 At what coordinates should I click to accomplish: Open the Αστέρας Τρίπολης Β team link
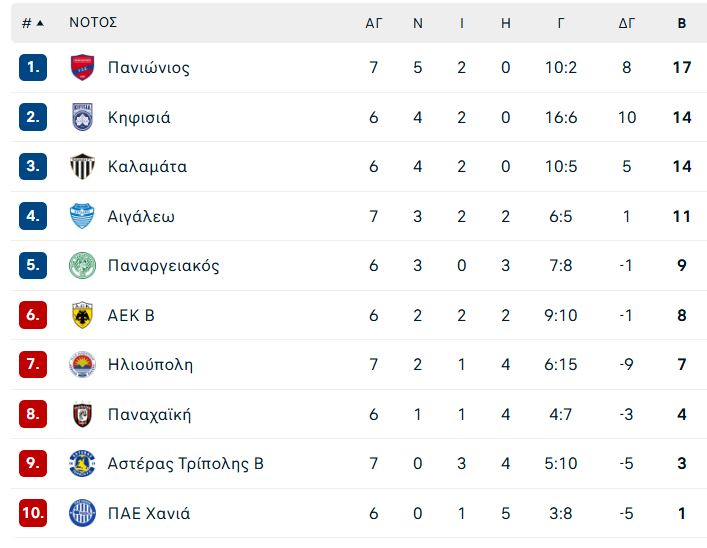tap(186, 464)
